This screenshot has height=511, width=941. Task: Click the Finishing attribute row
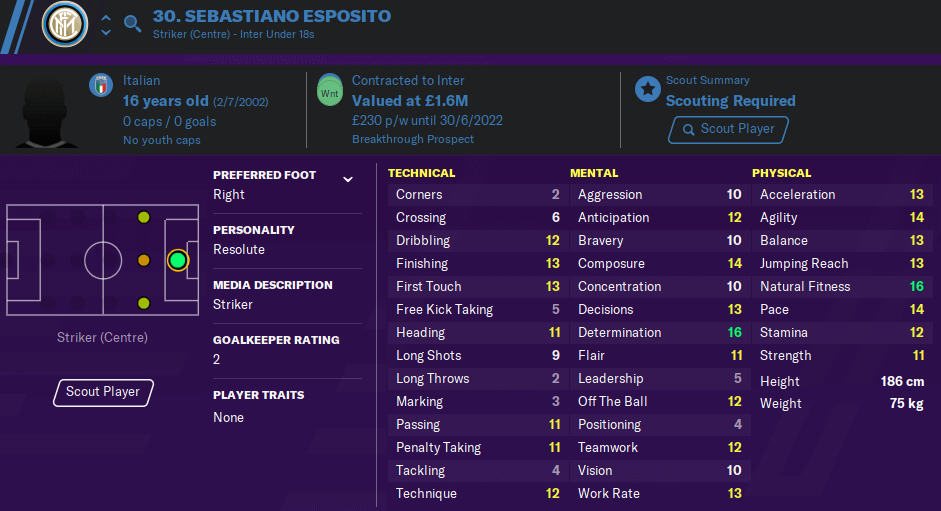pyautogui.click(x=477, y=264)
